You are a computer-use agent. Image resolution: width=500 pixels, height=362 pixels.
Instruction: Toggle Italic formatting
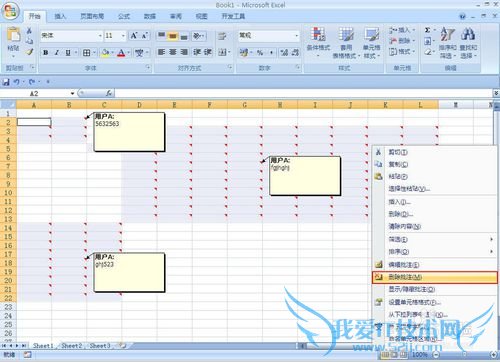57,53
